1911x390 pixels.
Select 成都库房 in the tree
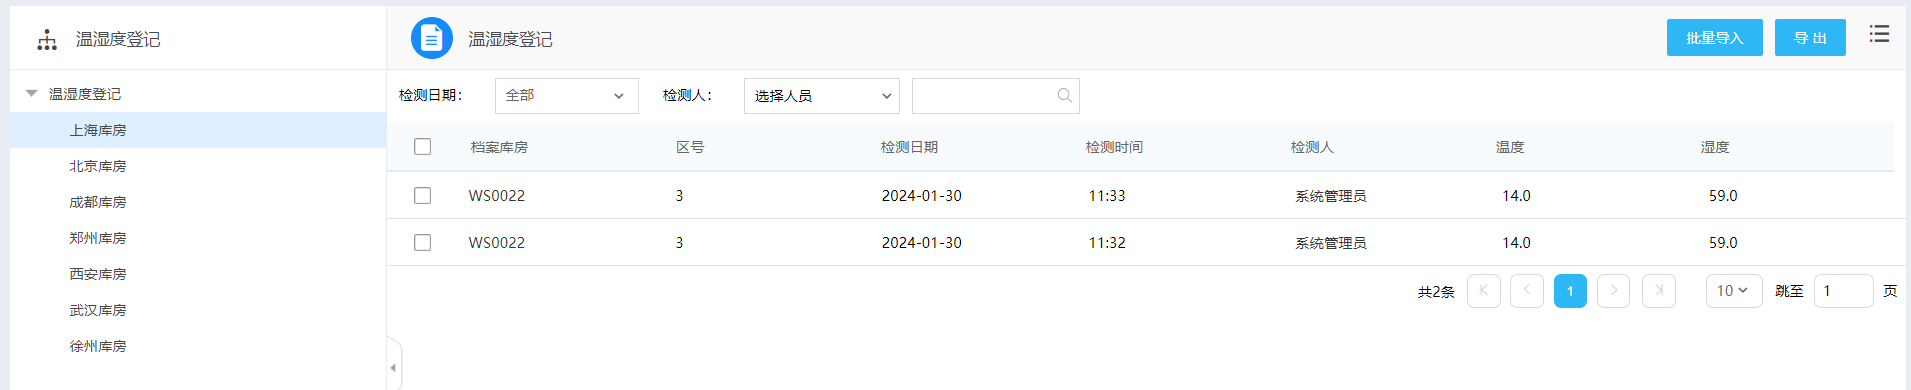98,202
